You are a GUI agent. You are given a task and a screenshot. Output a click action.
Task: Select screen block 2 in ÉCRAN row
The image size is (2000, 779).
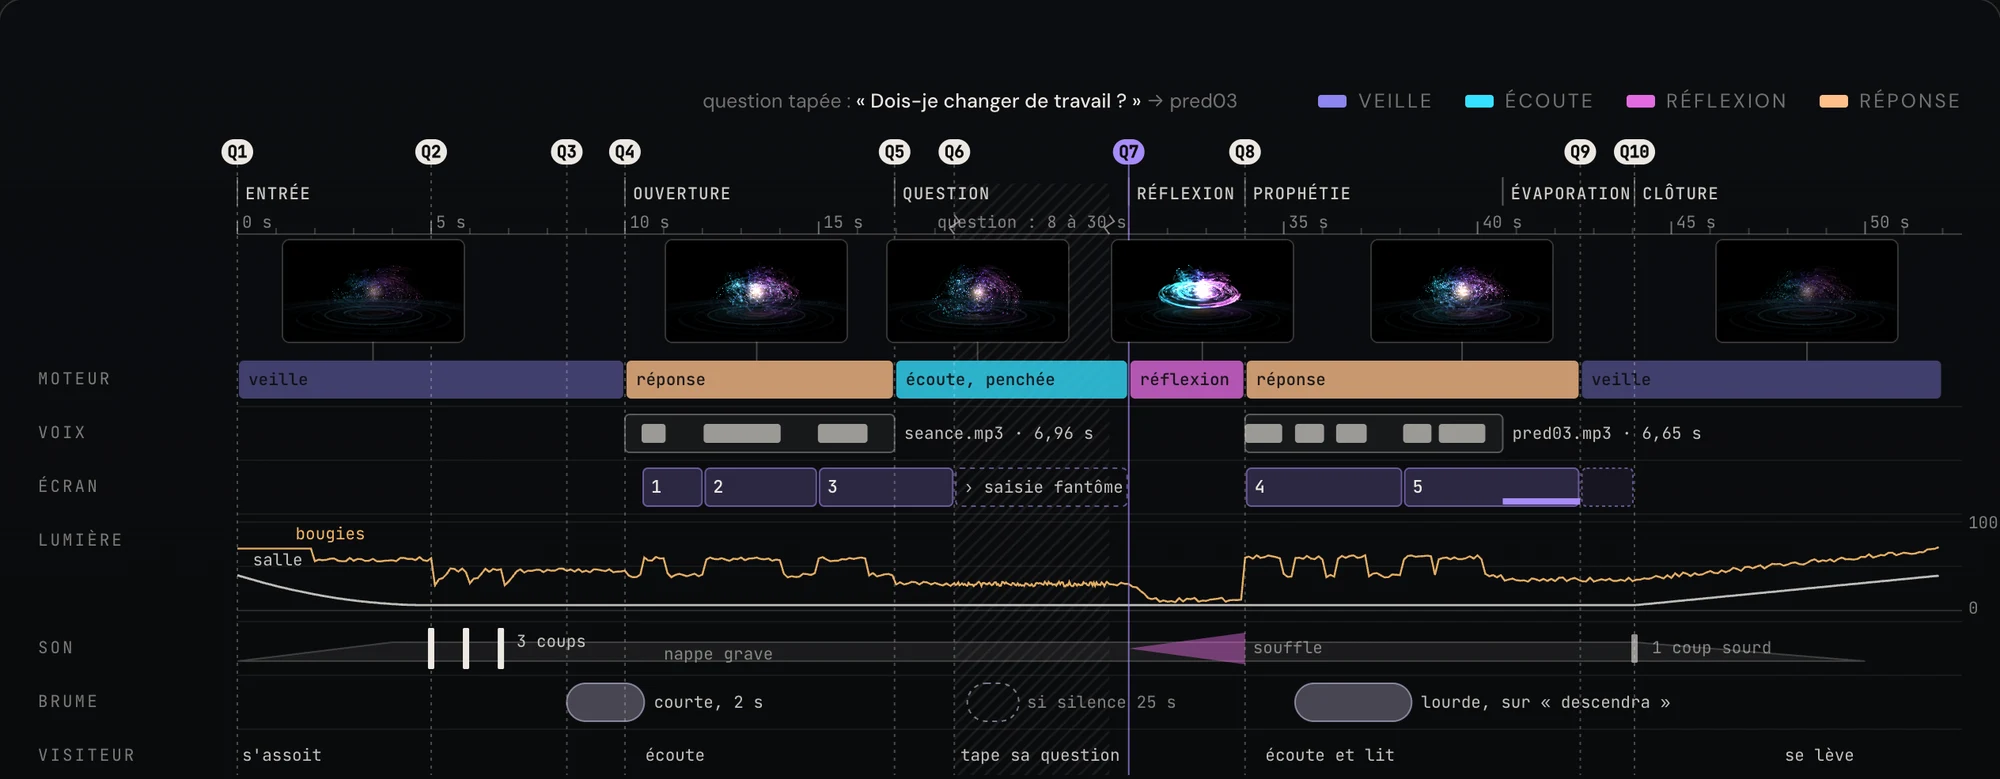(x=760, y=487)
